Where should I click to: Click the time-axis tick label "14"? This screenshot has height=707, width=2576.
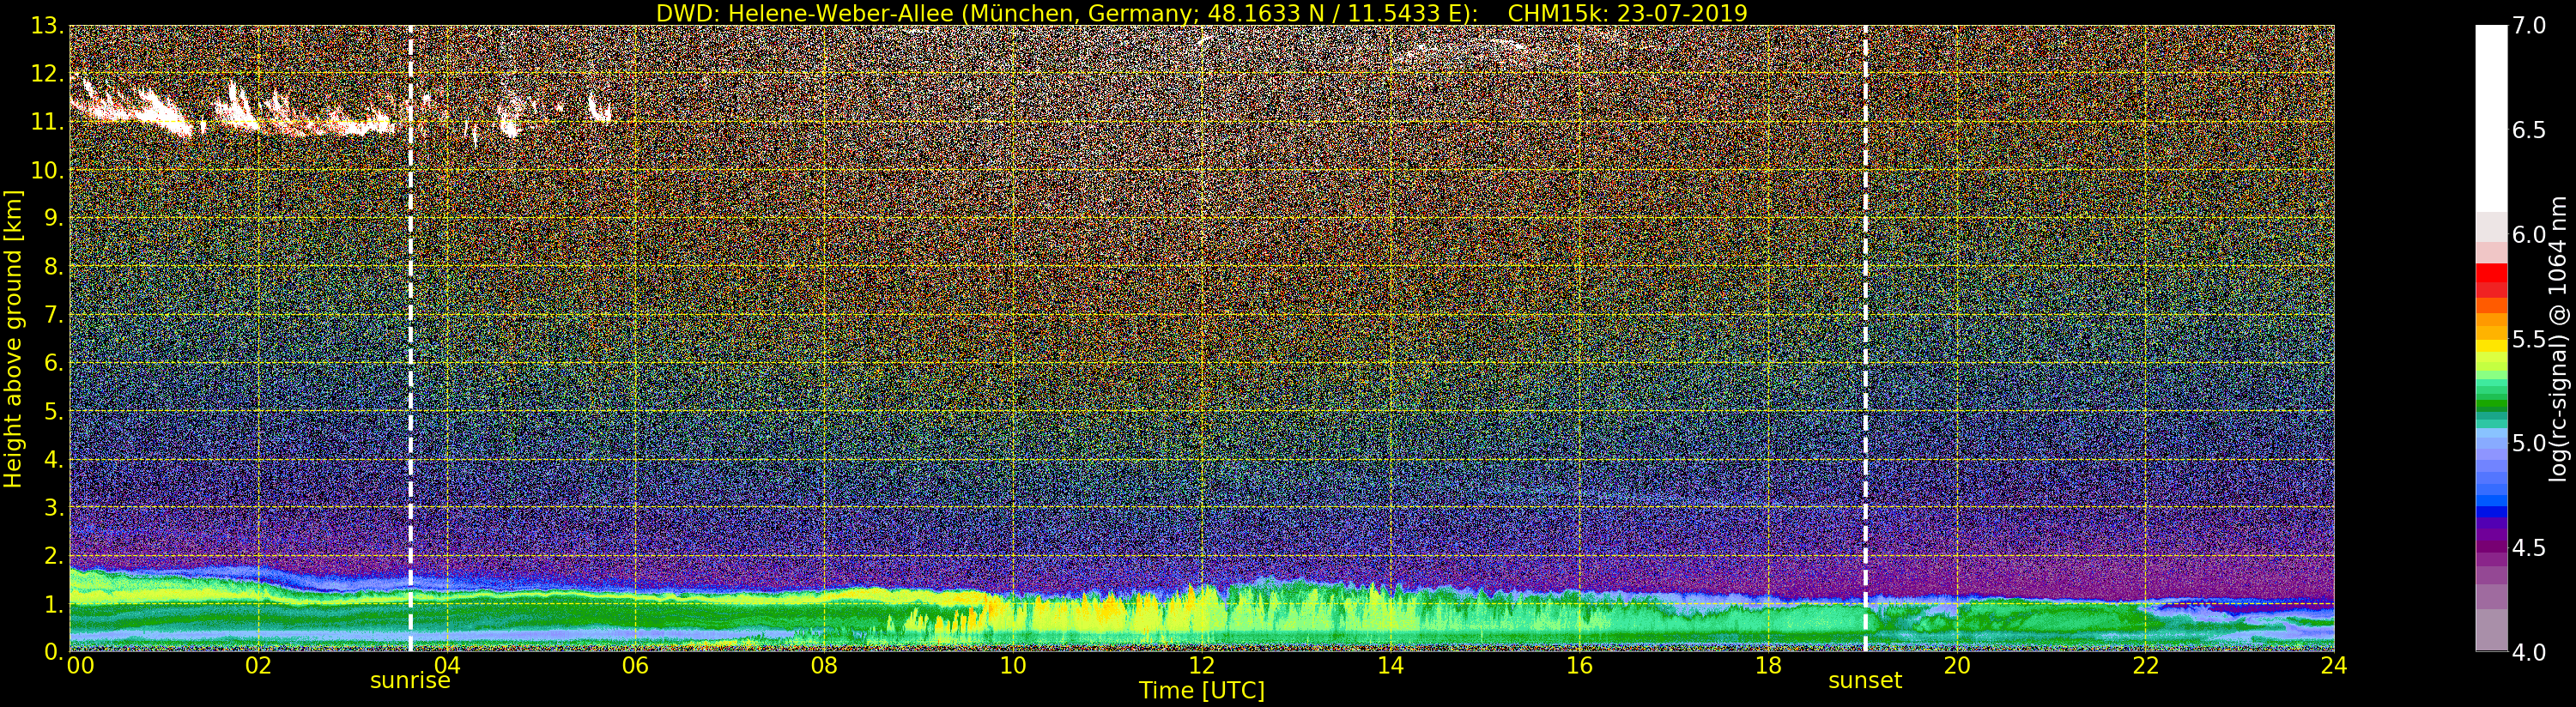pos(1391,665)
